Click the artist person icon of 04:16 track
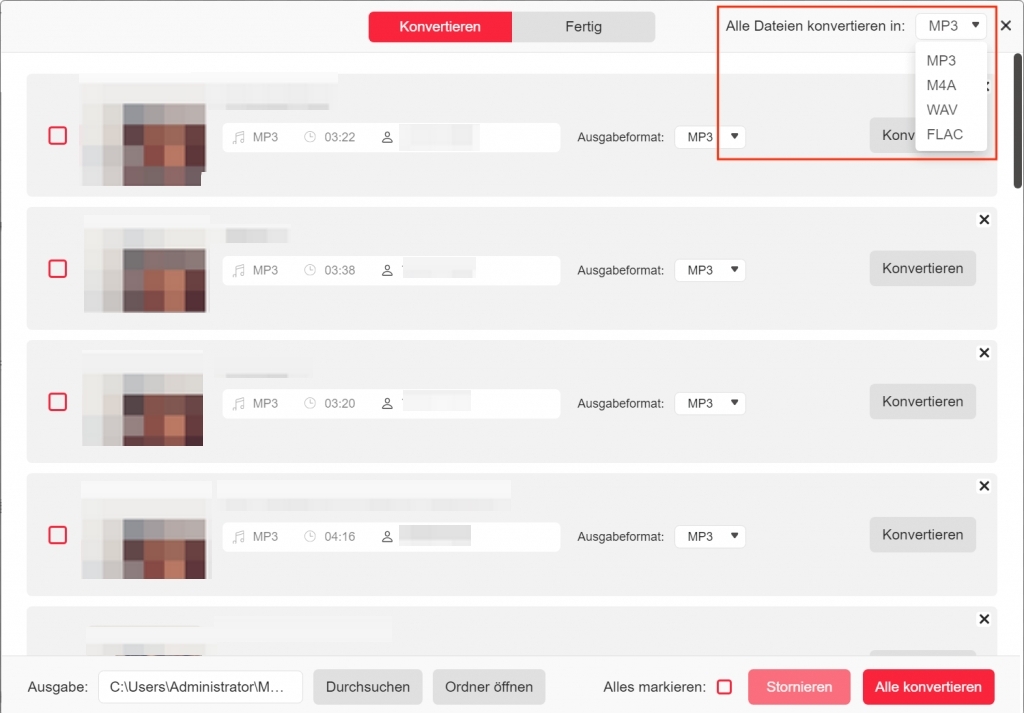 (387, 537)
